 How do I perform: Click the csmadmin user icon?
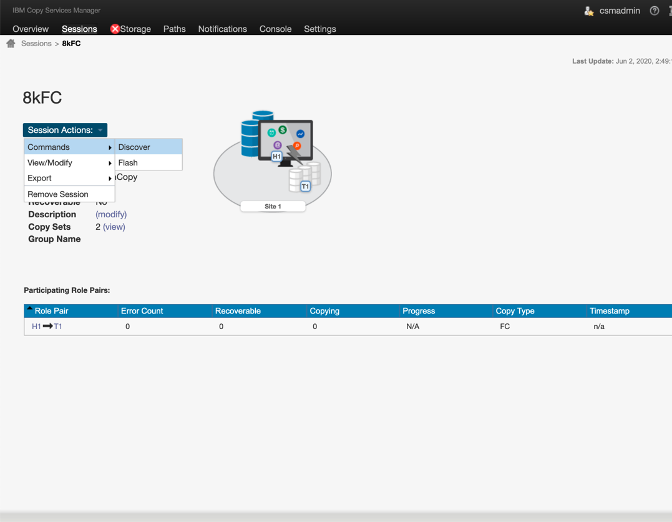589,11
